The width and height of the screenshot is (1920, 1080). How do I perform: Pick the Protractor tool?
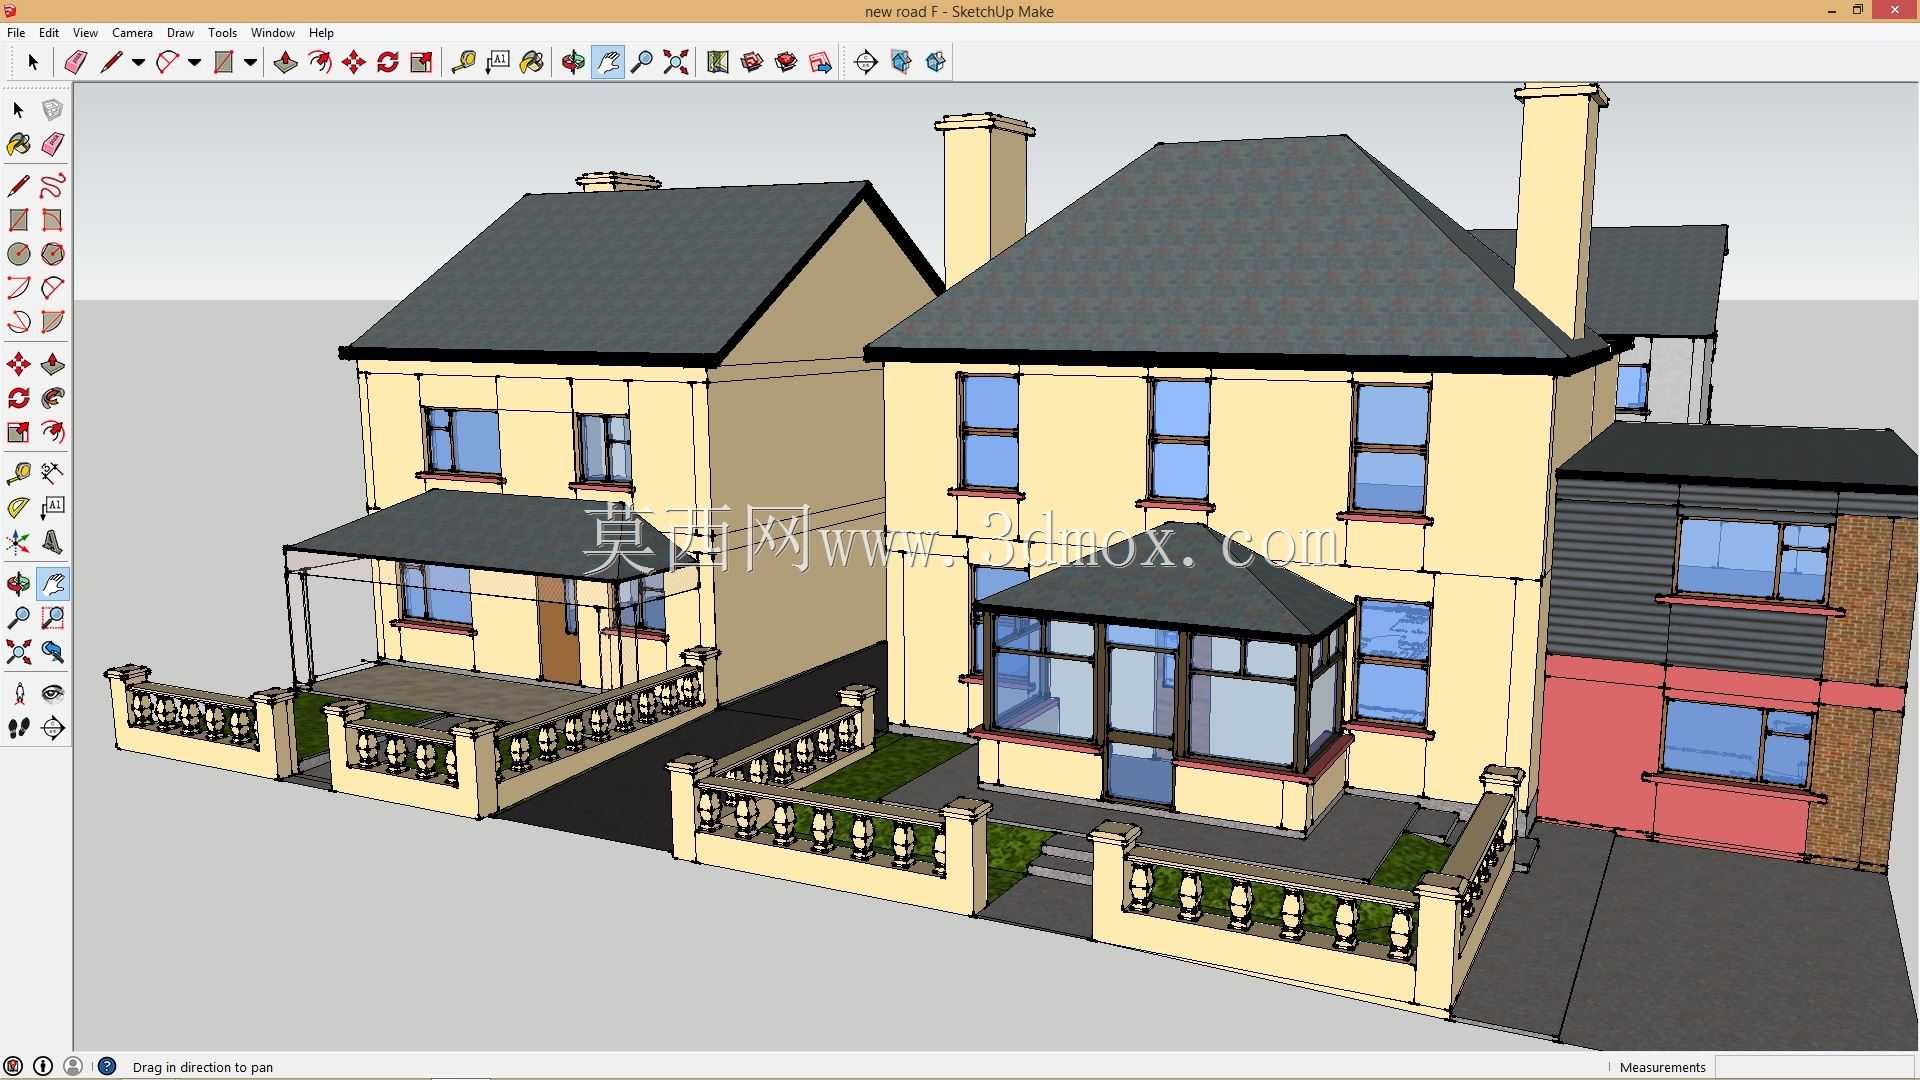click(x=18, y=508)
